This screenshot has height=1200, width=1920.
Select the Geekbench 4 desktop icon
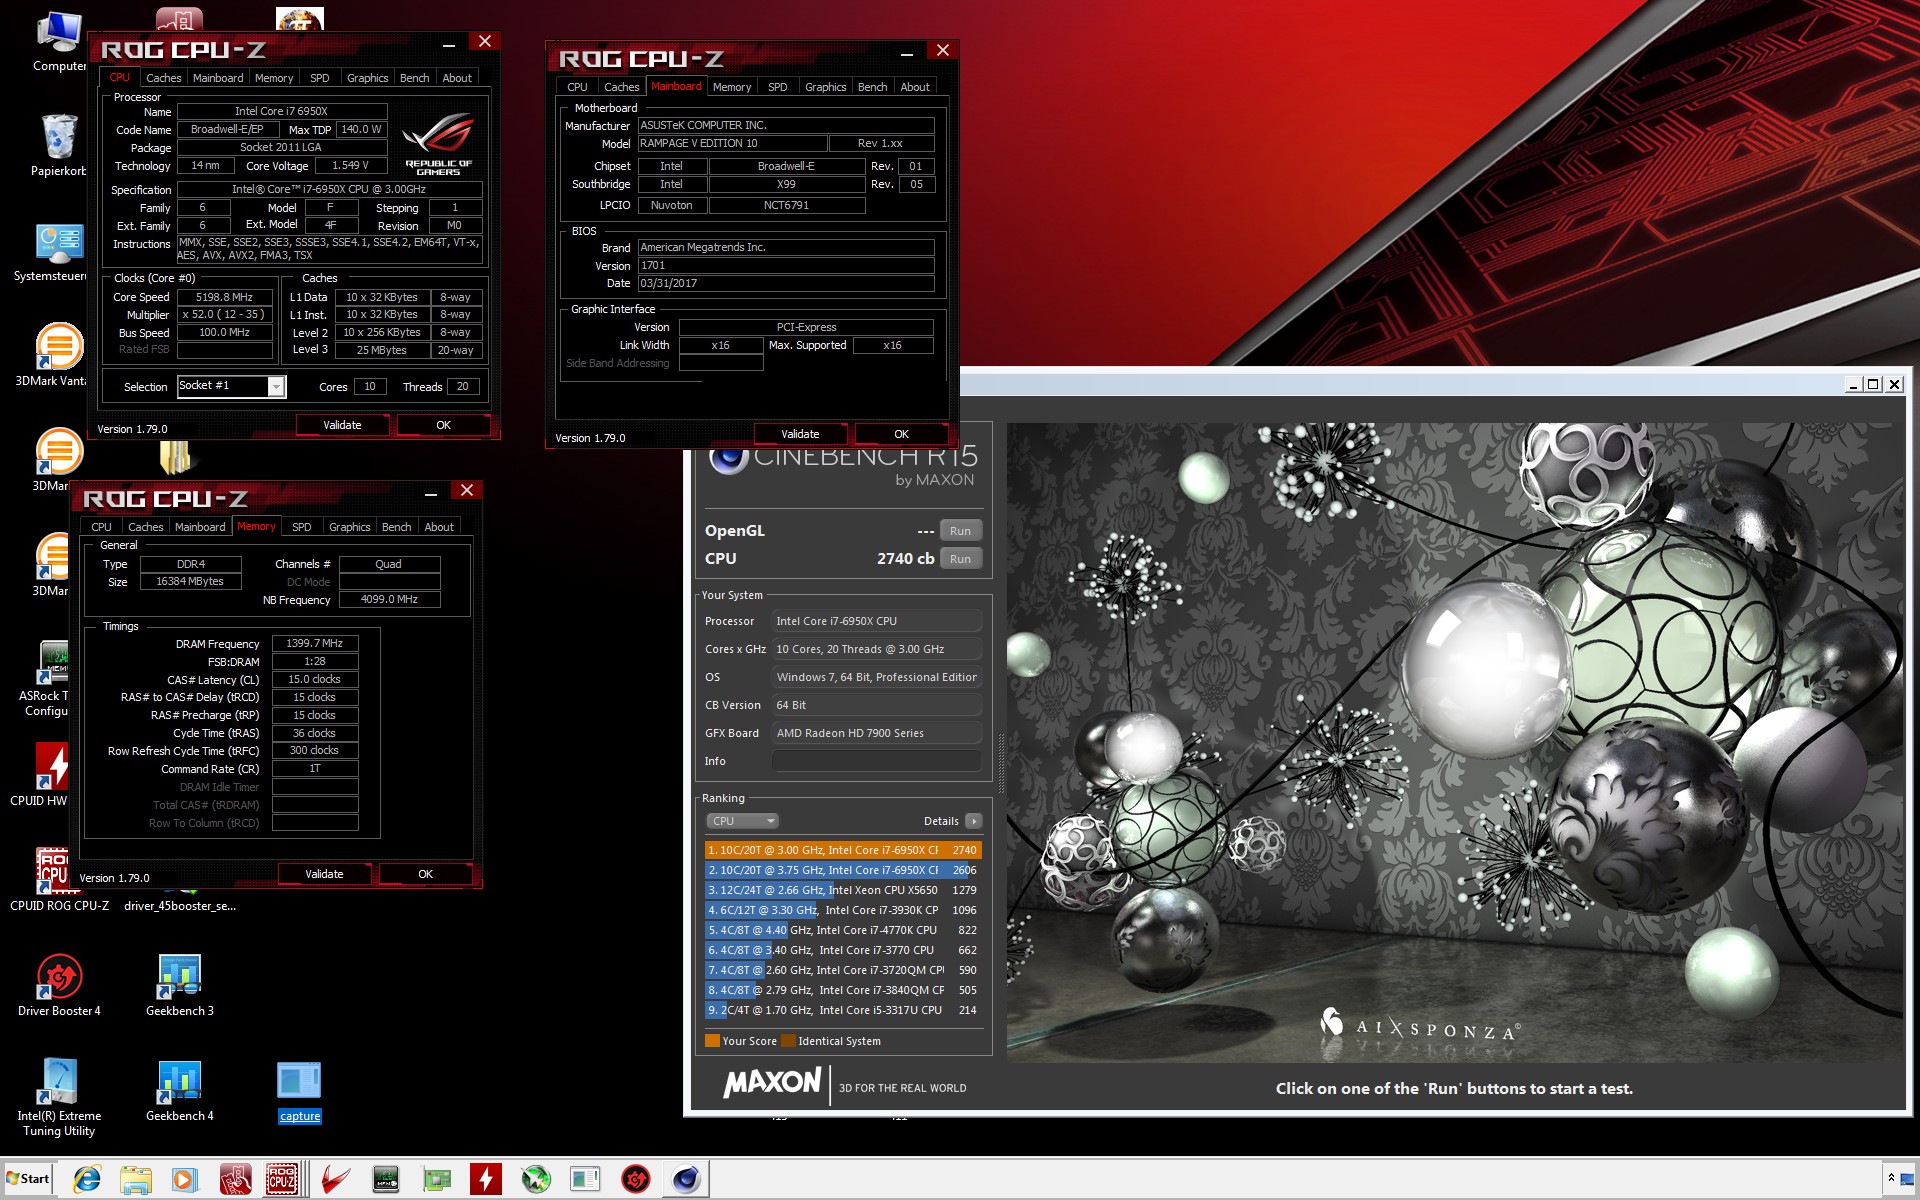(180, 1090)
